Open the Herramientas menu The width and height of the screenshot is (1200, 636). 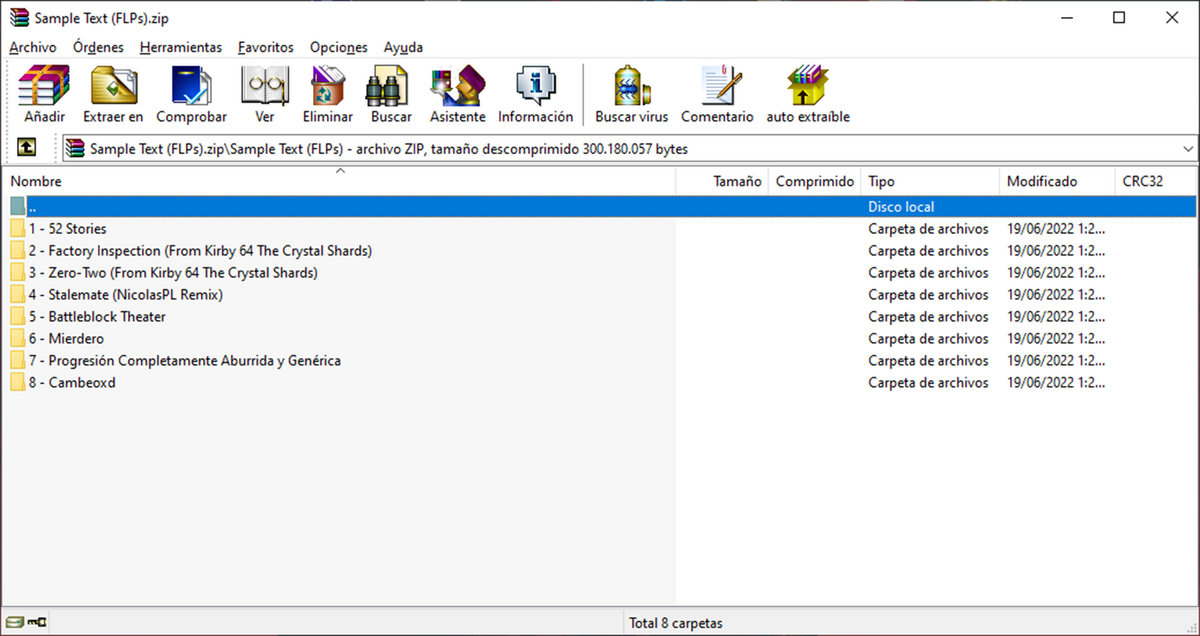181,47
